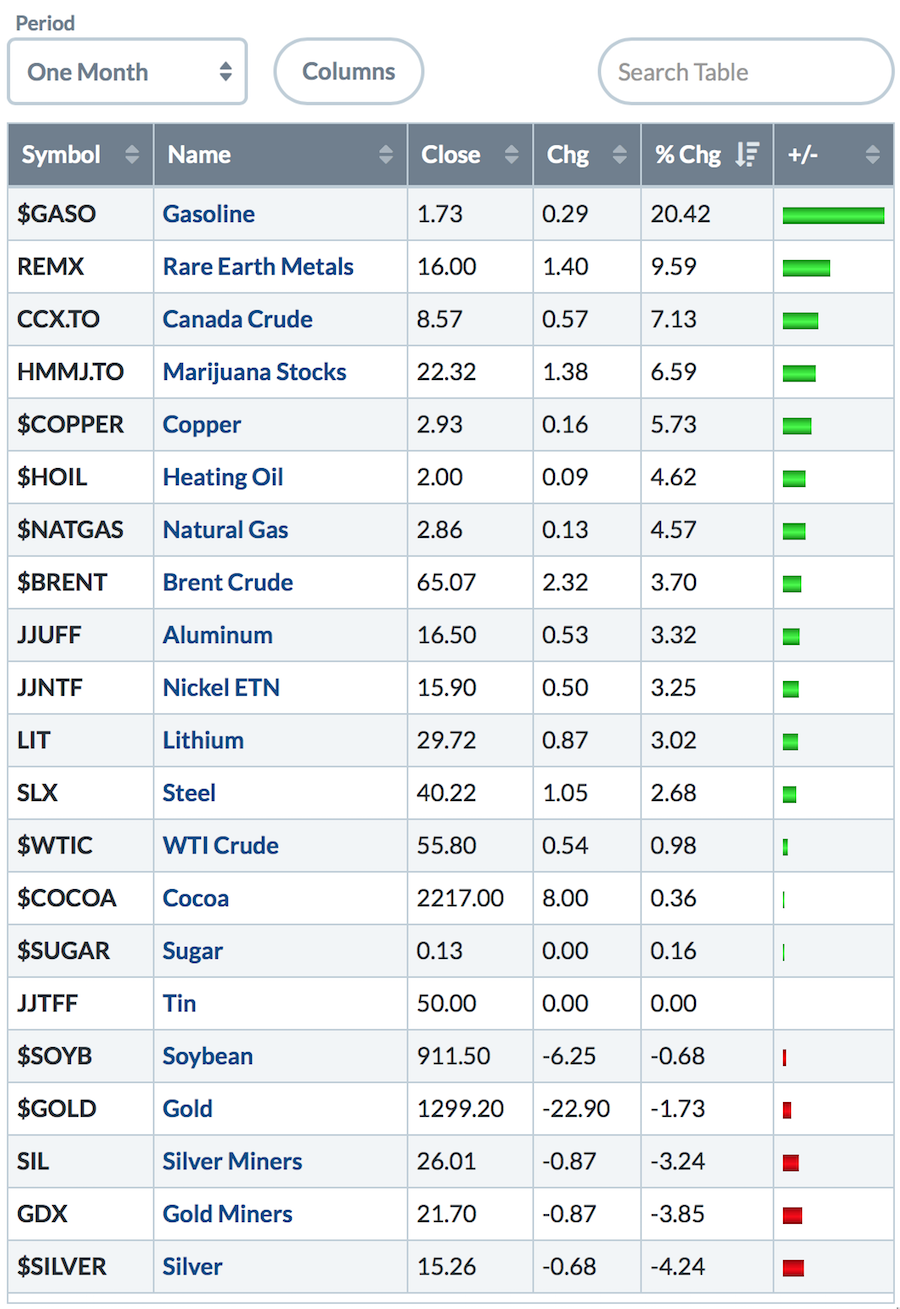Open the Columns chooser
This screenshot has height=1309, width=900.
tap(349, 72)
